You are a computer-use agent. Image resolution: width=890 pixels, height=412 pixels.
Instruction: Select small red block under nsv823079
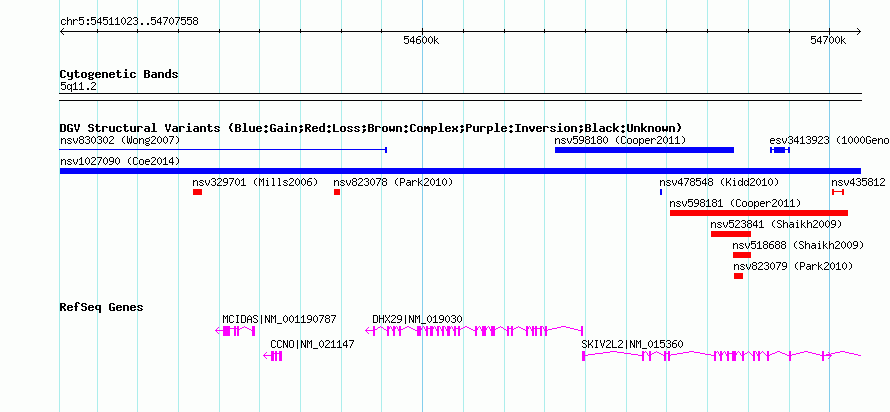click(x=738, y=276)
